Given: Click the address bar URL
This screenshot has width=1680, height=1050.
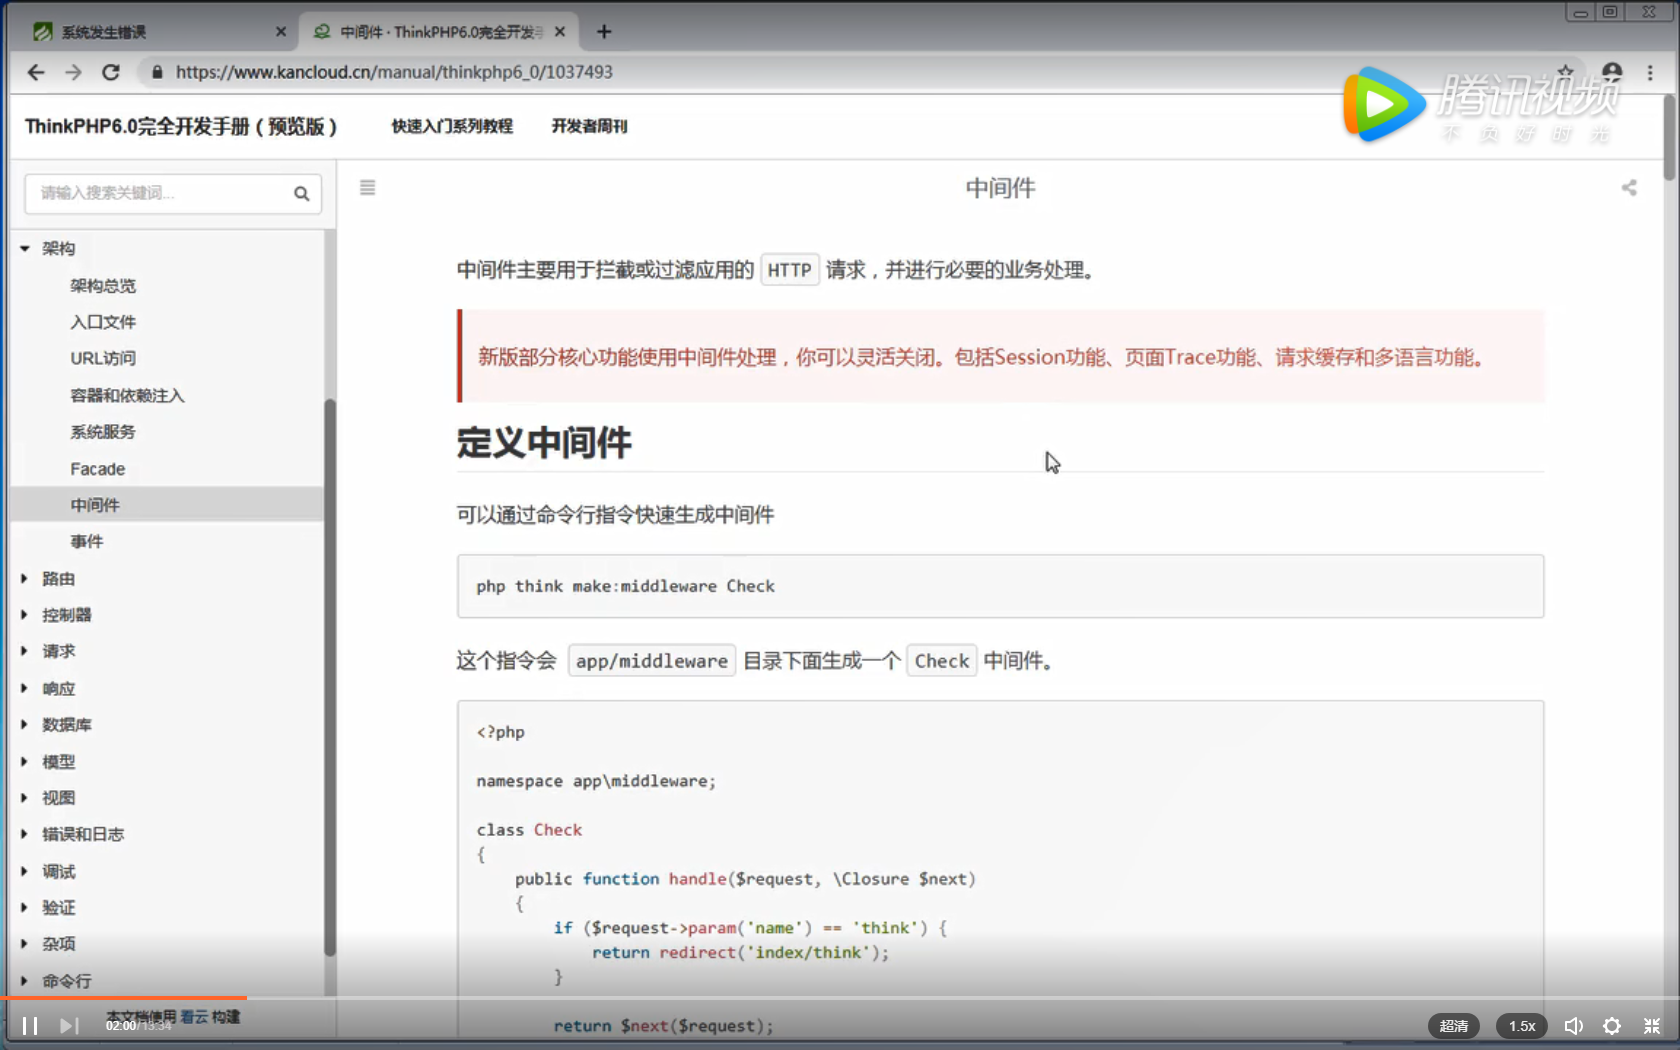Looking at the screenshot, I should [x=394, y=72].
